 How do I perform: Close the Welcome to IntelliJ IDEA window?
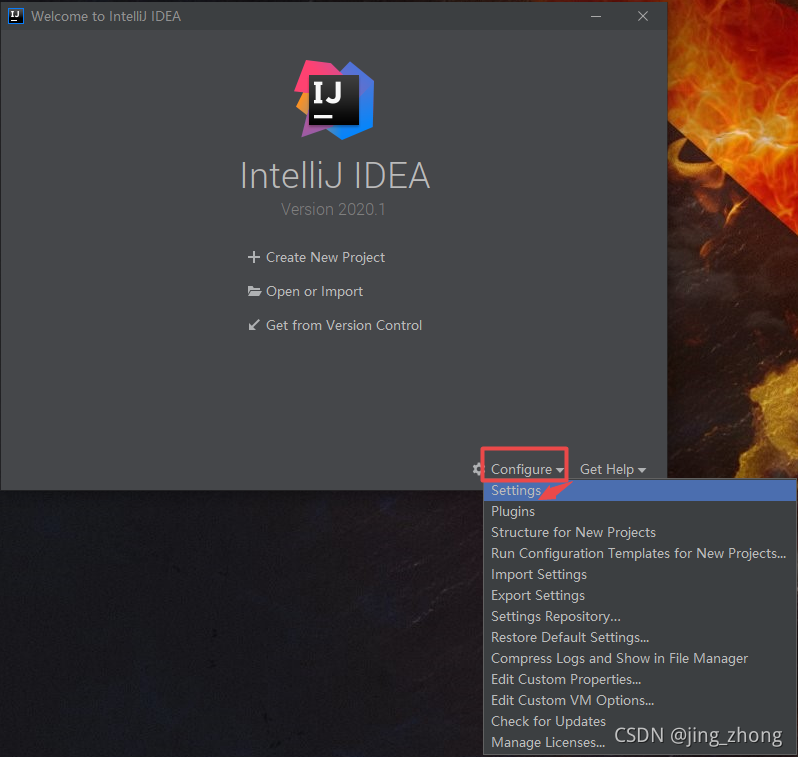click(x=643, y=16)
